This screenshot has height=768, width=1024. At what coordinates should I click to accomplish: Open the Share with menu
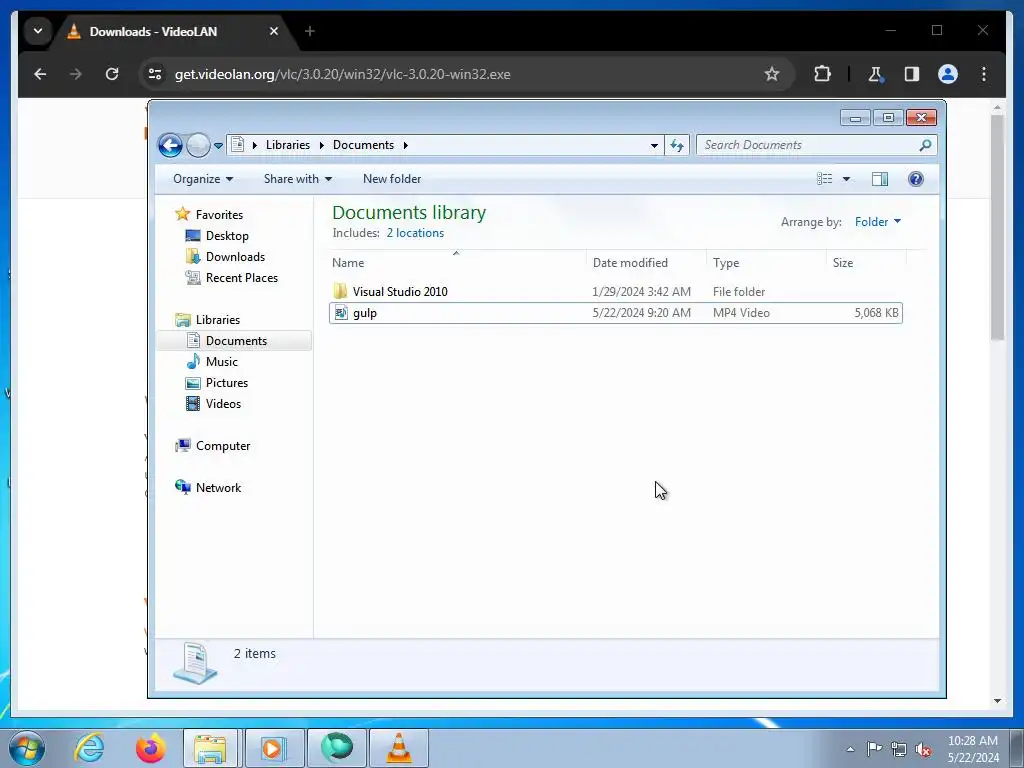click(298, 179)
